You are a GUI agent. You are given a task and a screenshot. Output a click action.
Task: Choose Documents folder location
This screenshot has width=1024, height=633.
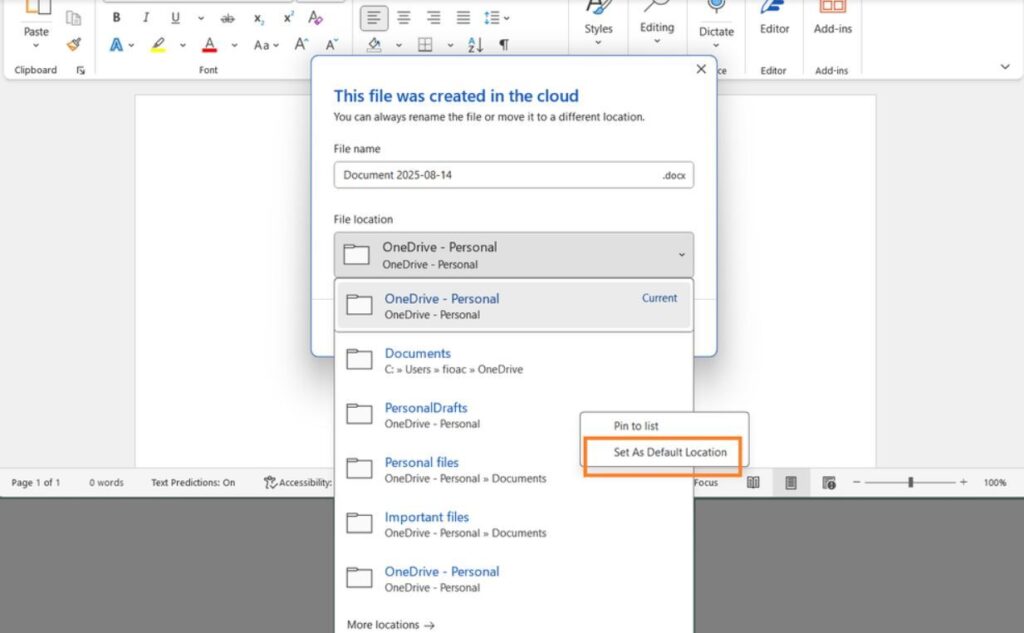513,361
